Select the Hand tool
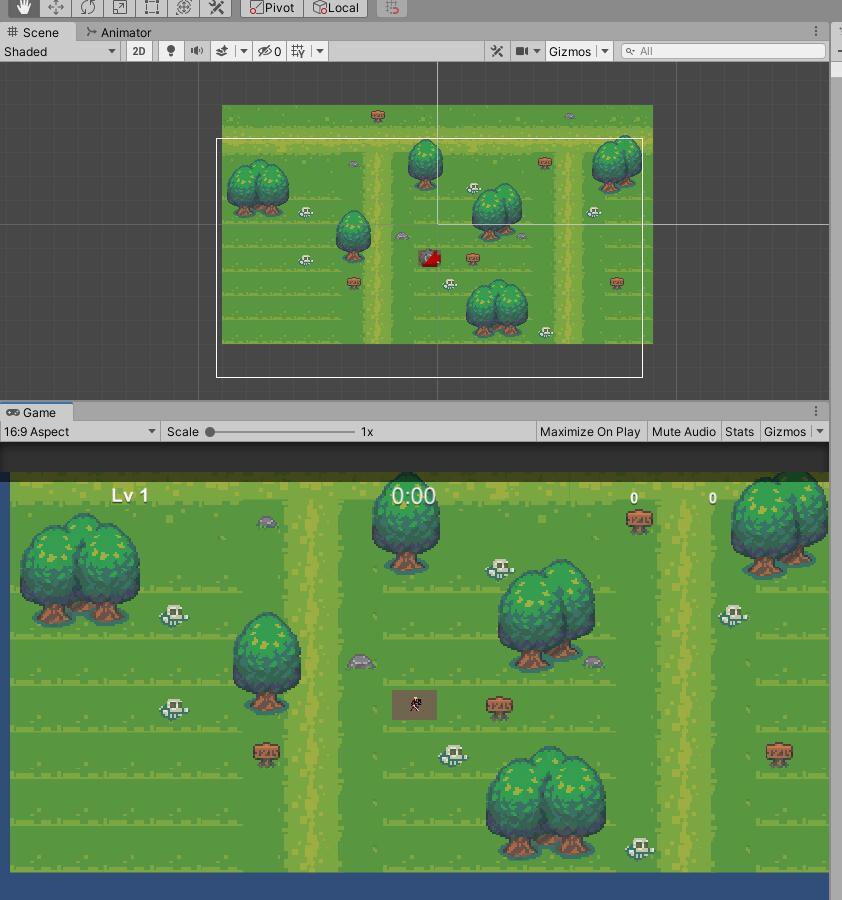 (x=24, y=7)
